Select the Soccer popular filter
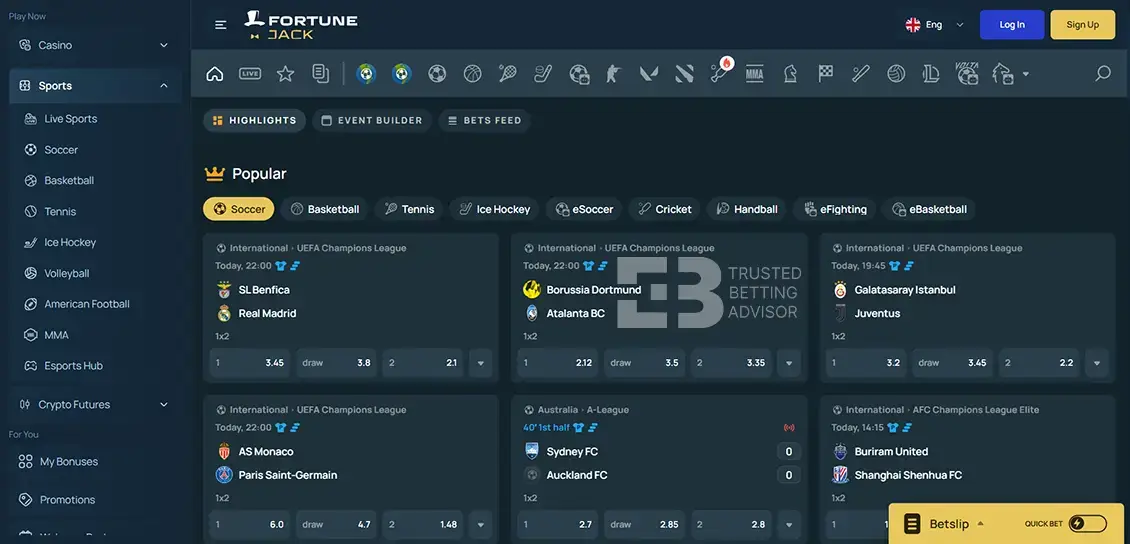 click(239, 209)
